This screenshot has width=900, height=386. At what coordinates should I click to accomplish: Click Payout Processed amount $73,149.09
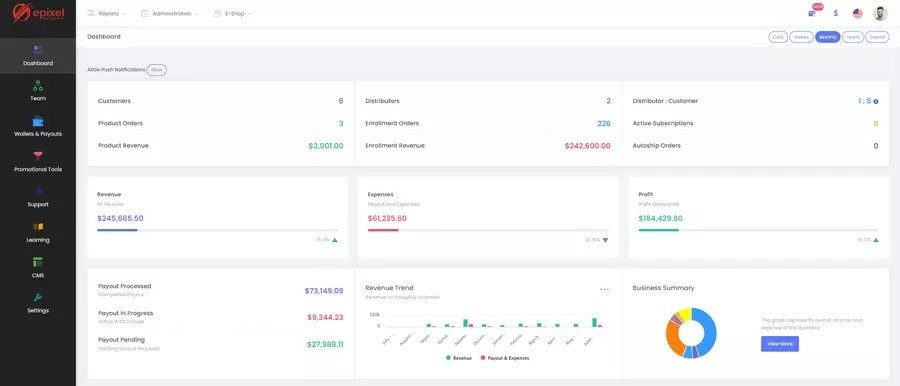(324, 291)
